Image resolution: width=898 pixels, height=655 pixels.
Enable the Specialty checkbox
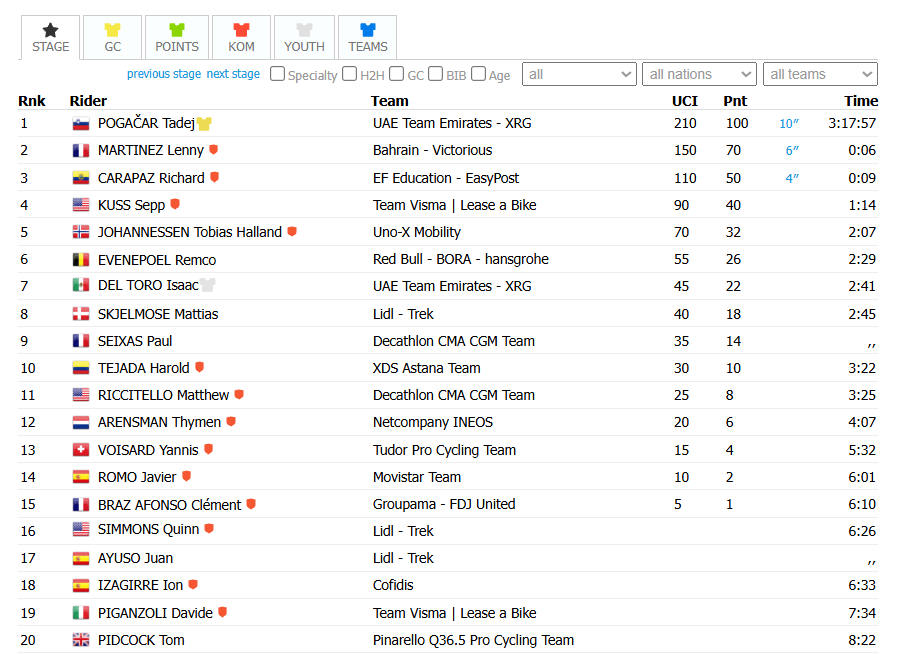coord(277,74)
